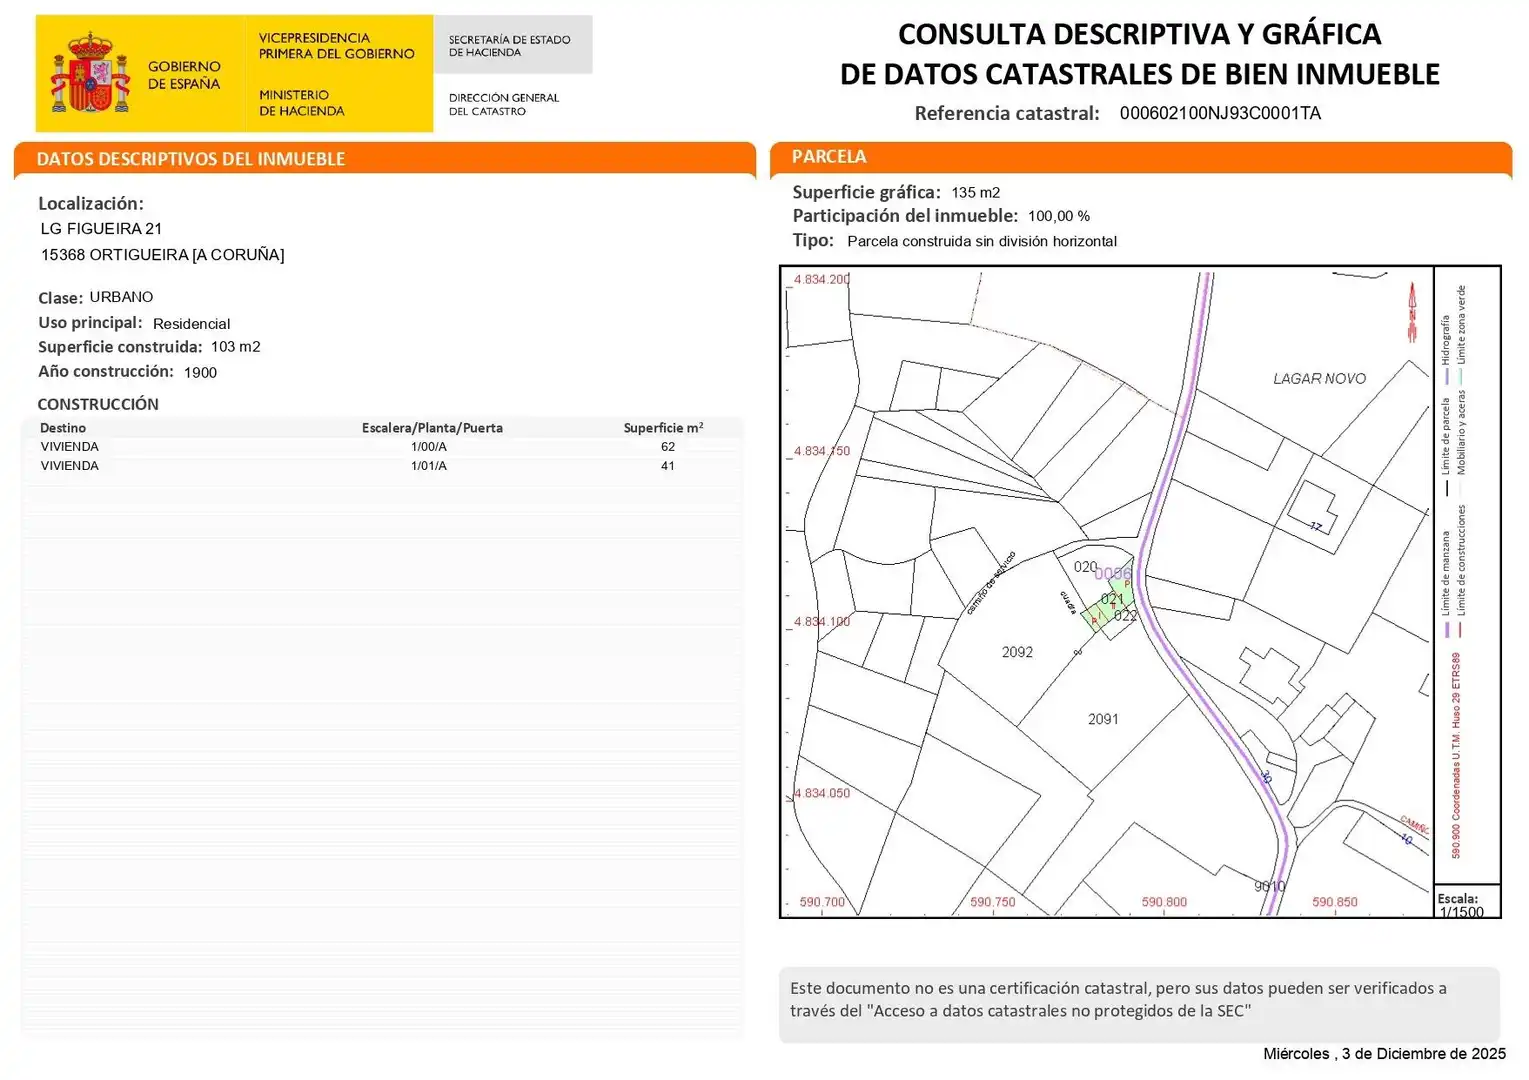Select cadastral reference 000602100NJ93C0001TA
Viewport: 1529px width, 1080px height.
pyautogui.click(x=1220, y=113)
